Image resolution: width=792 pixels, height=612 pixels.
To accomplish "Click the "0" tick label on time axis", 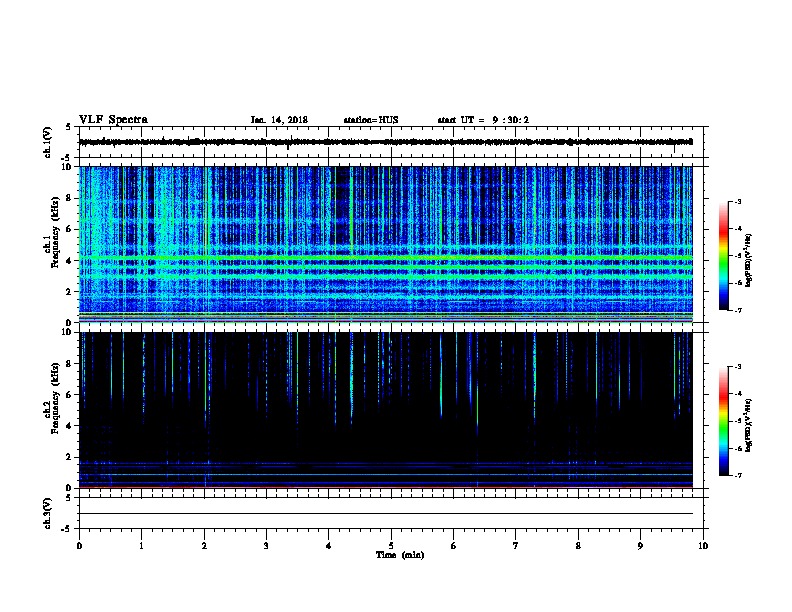I will point(79,546).
